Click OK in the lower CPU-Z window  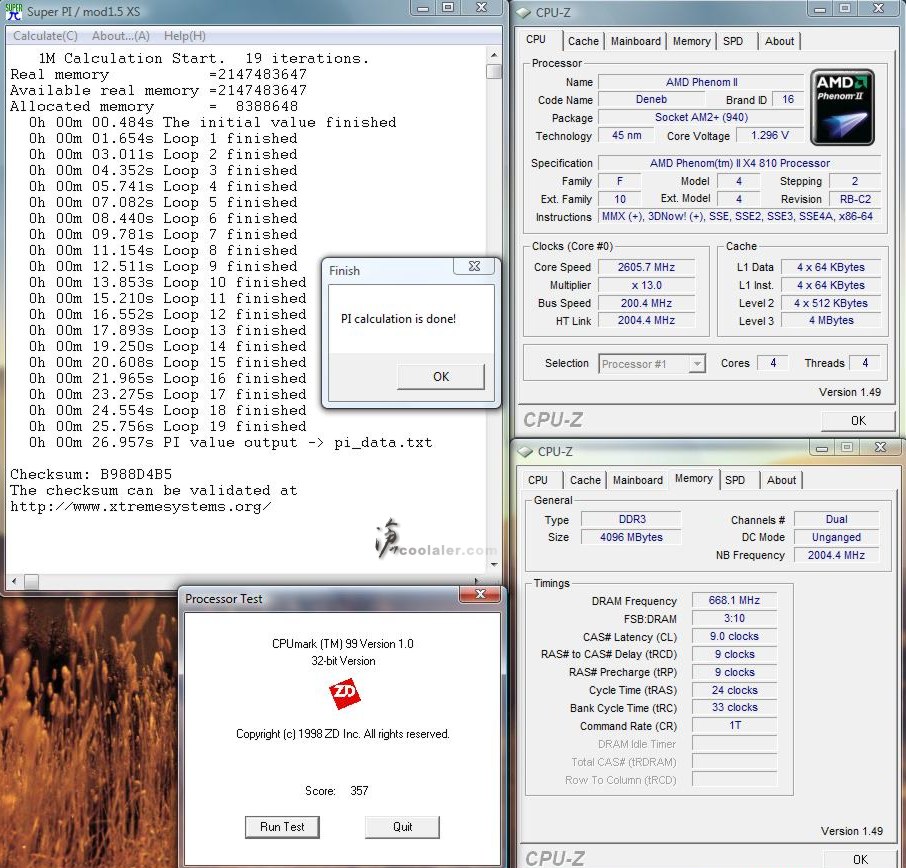(x=860, y=859)
